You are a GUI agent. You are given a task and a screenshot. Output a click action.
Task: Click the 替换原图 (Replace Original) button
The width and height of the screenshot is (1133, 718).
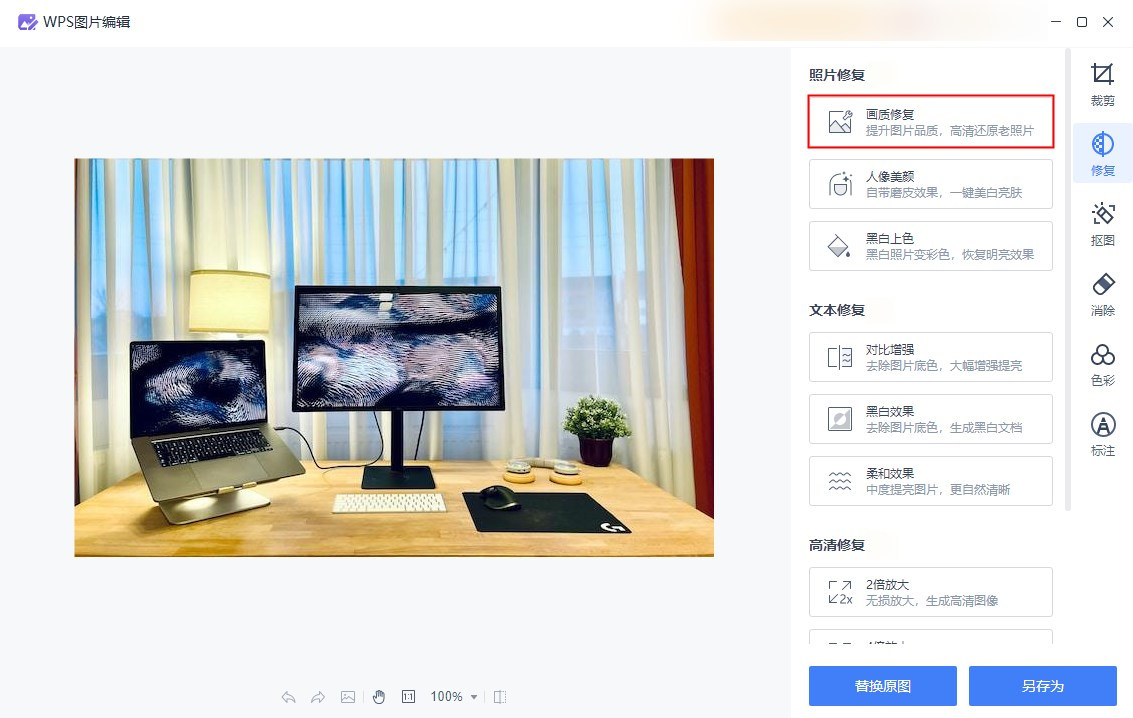[882, 686]
